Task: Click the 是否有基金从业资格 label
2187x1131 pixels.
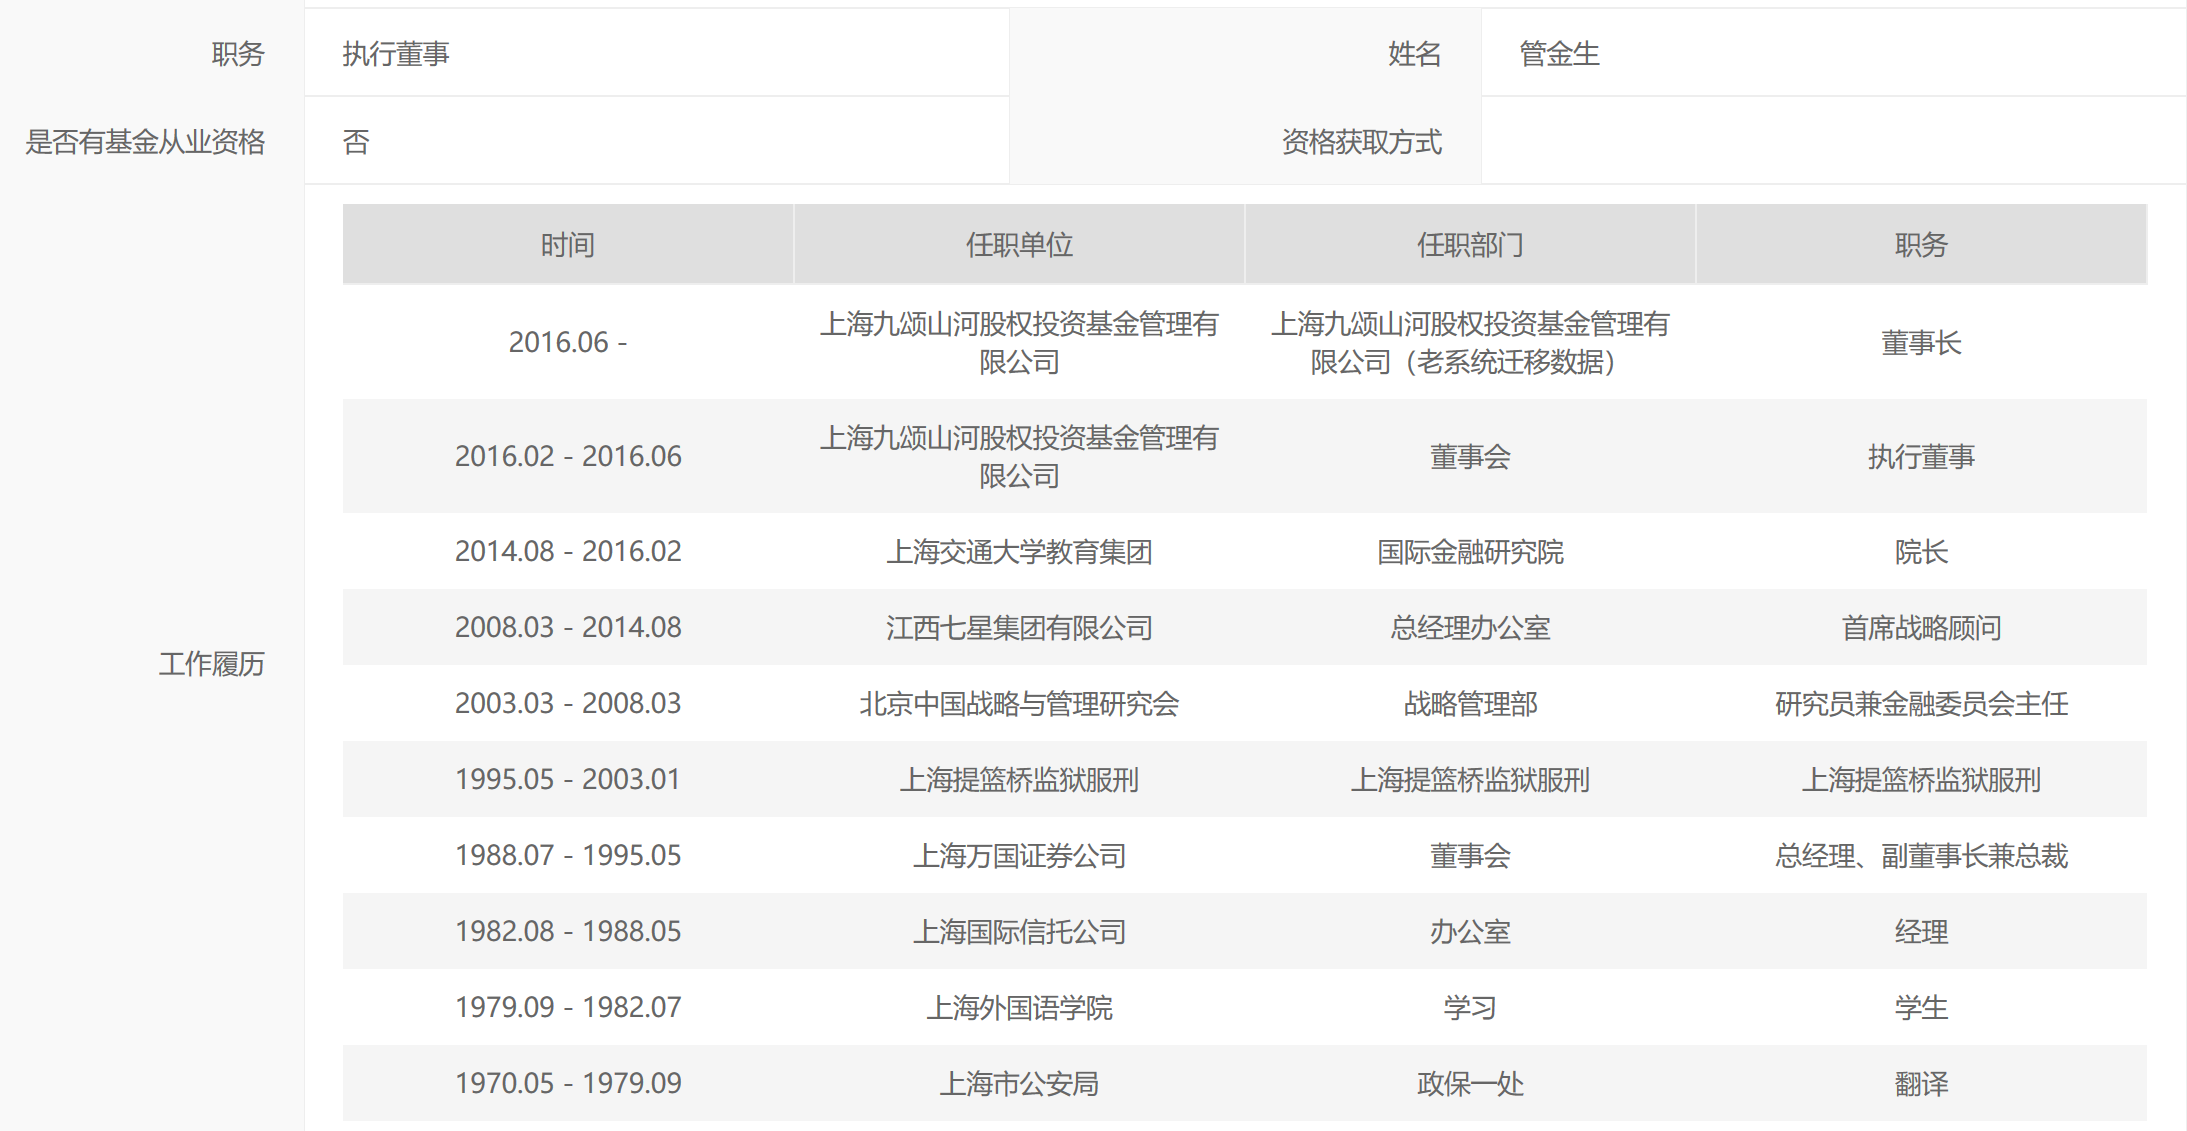Action: point(145,142)
